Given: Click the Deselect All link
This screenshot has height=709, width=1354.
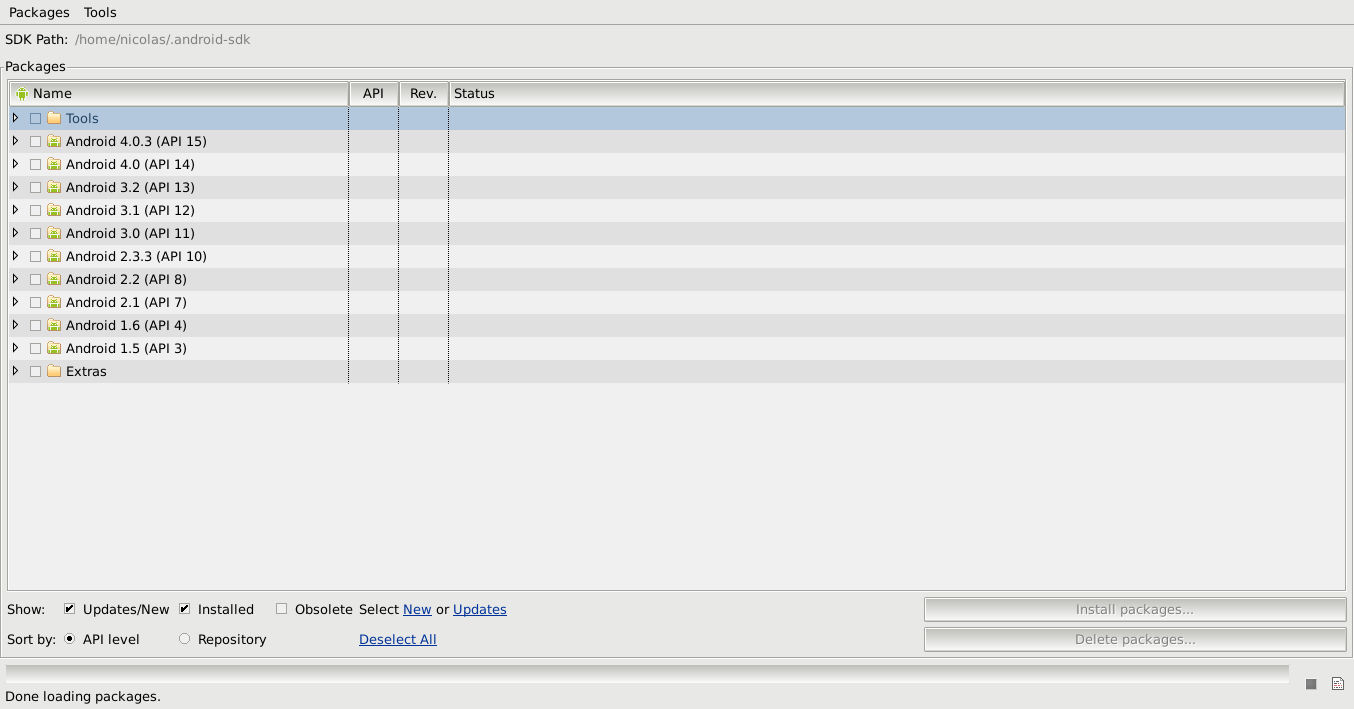Looking at the screenshot, I should (x=398, y=639).
